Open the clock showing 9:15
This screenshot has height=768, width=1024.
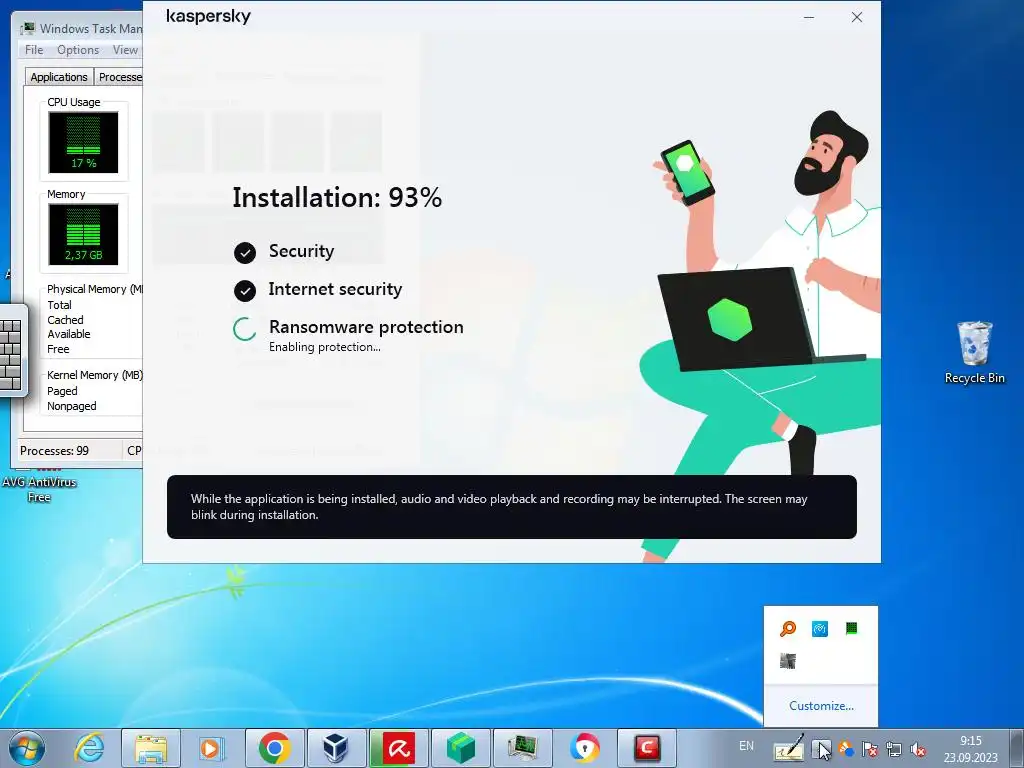pyautogui.click(x=970, y=749)
